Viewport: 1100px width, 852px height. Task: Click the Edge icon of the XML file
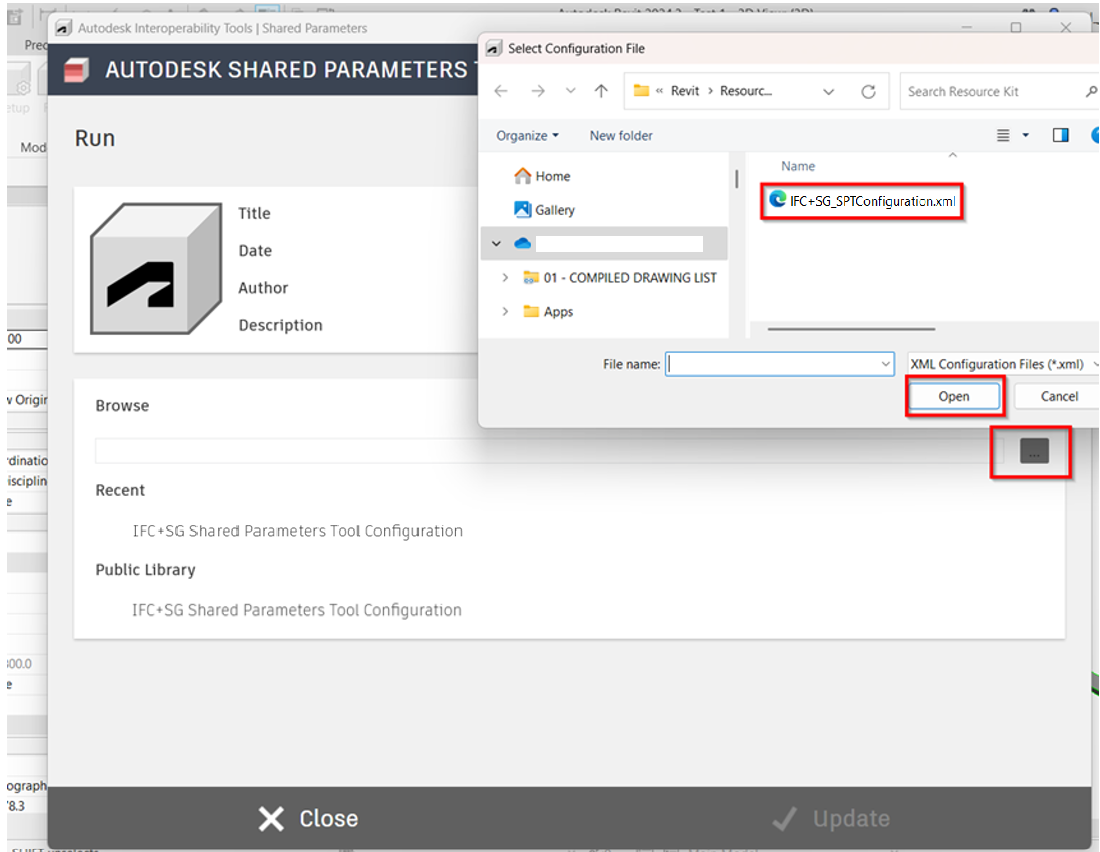[x=777, y=199]
